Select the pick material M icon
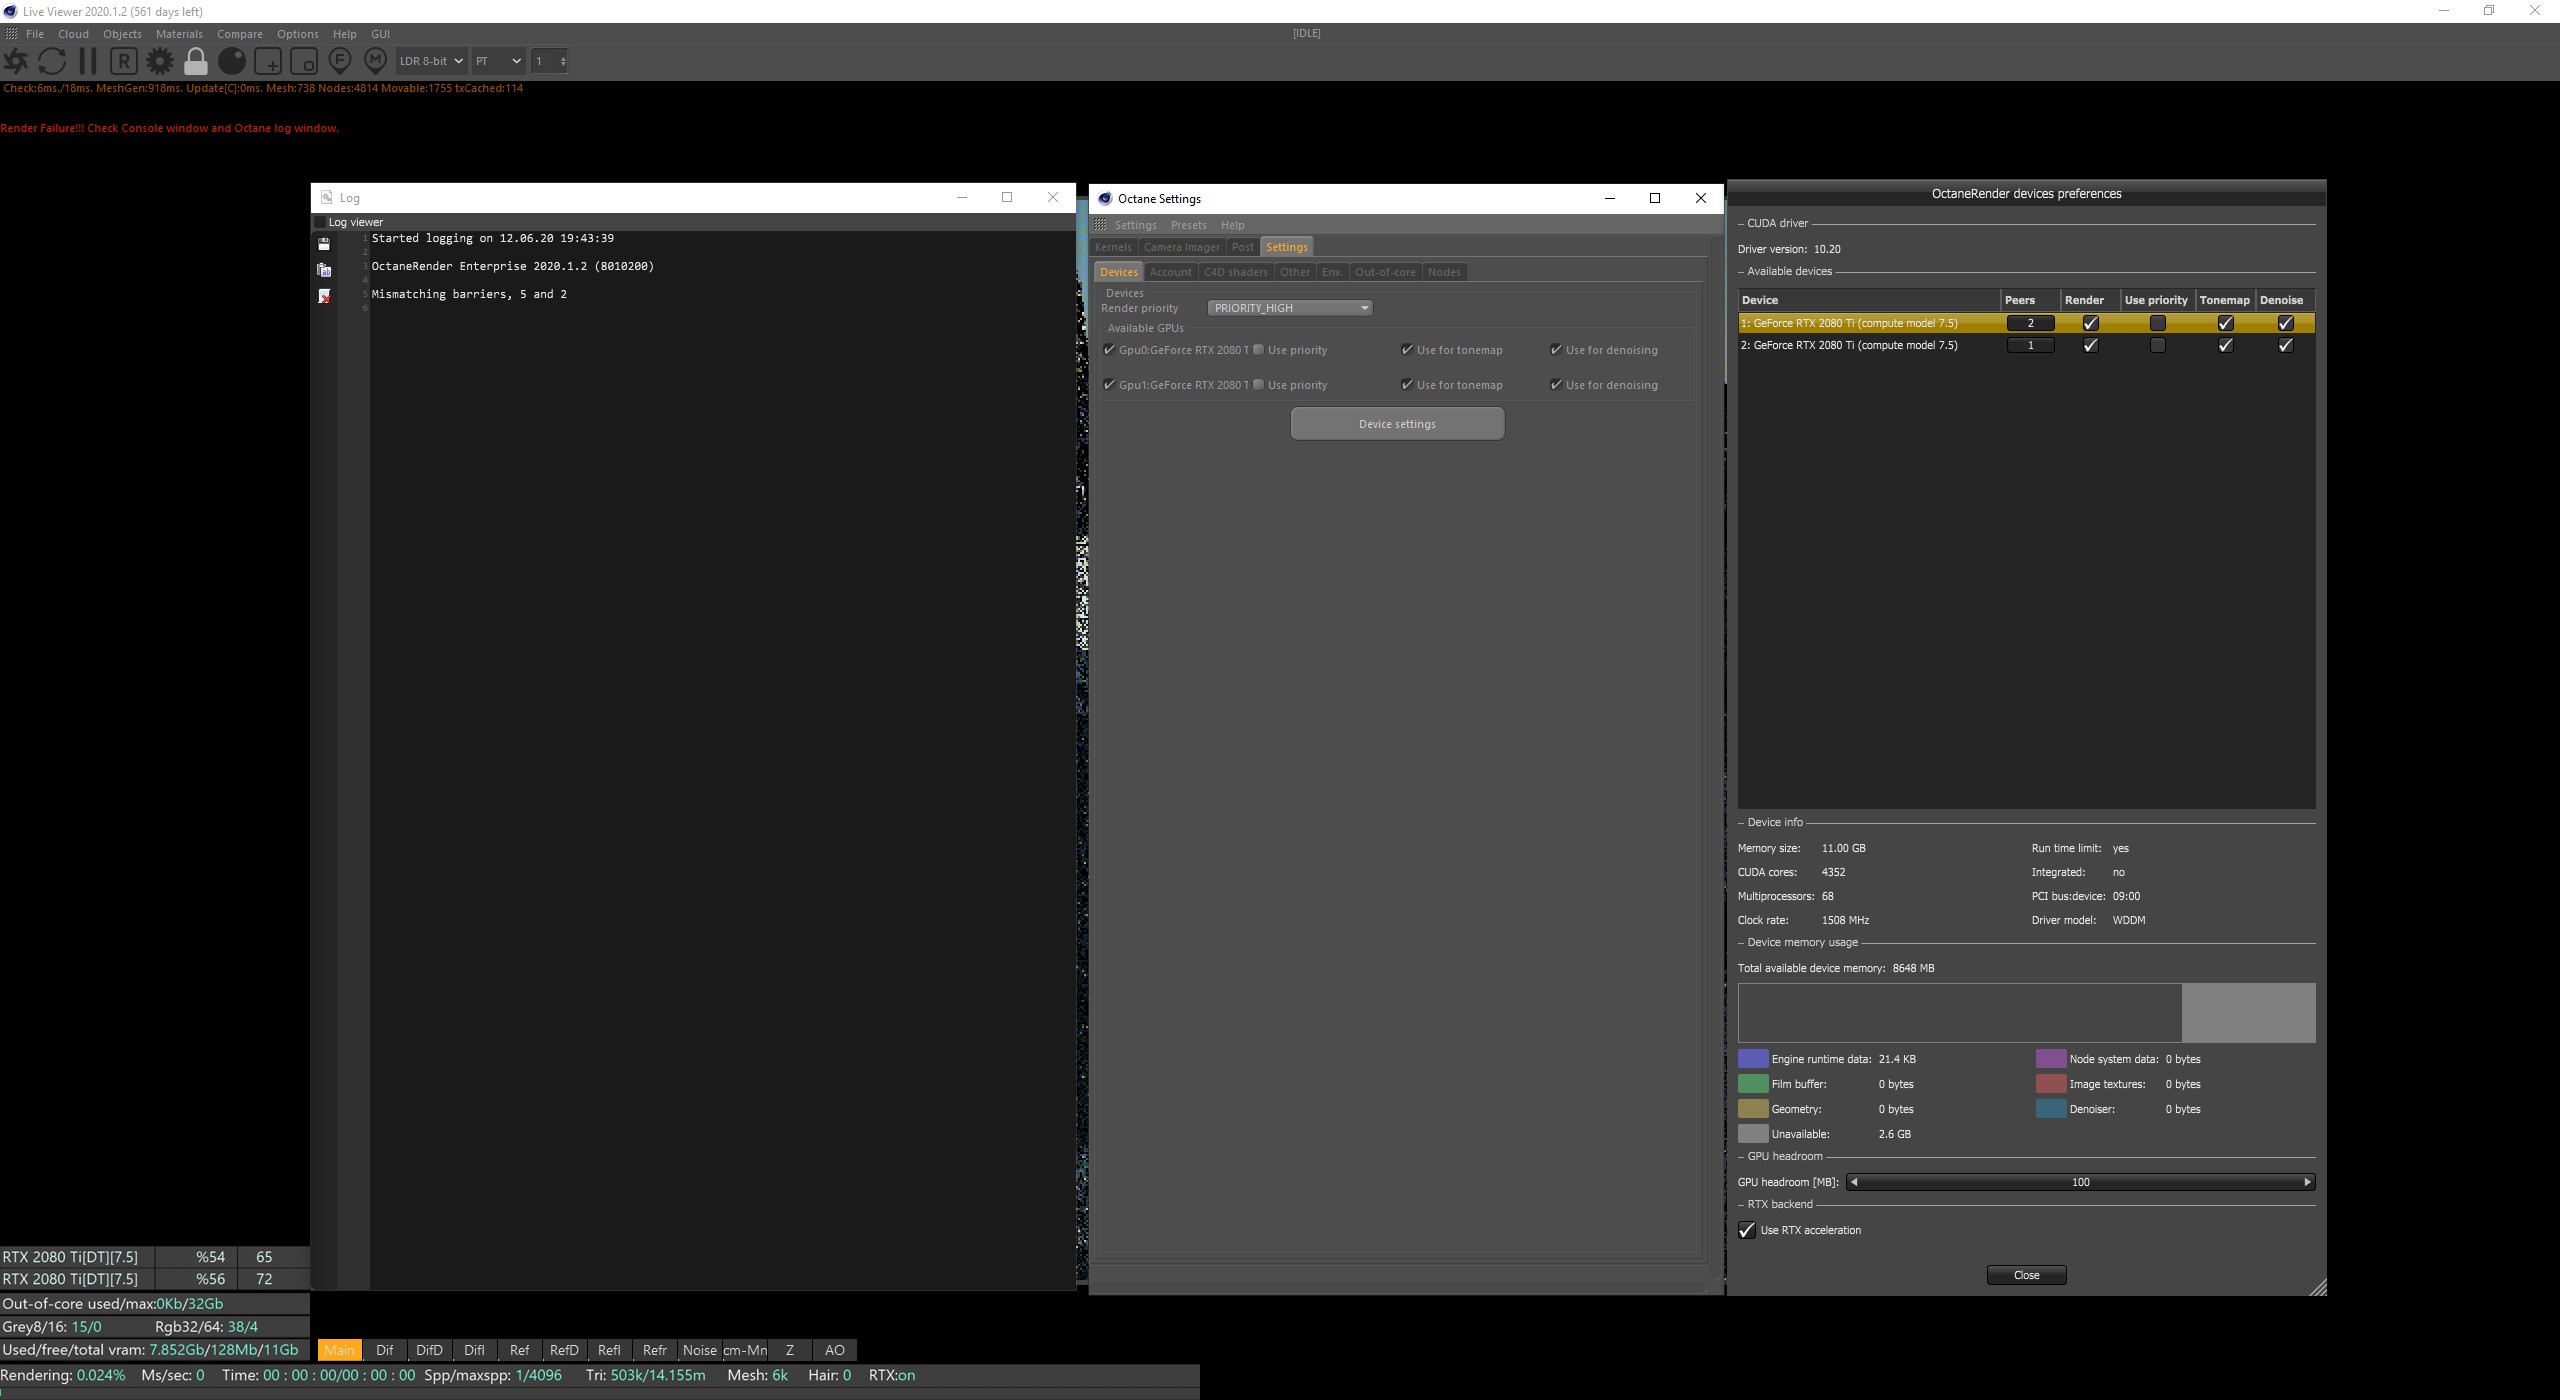This screenshot has width=2560, height=1400. [x=376, y=61]
